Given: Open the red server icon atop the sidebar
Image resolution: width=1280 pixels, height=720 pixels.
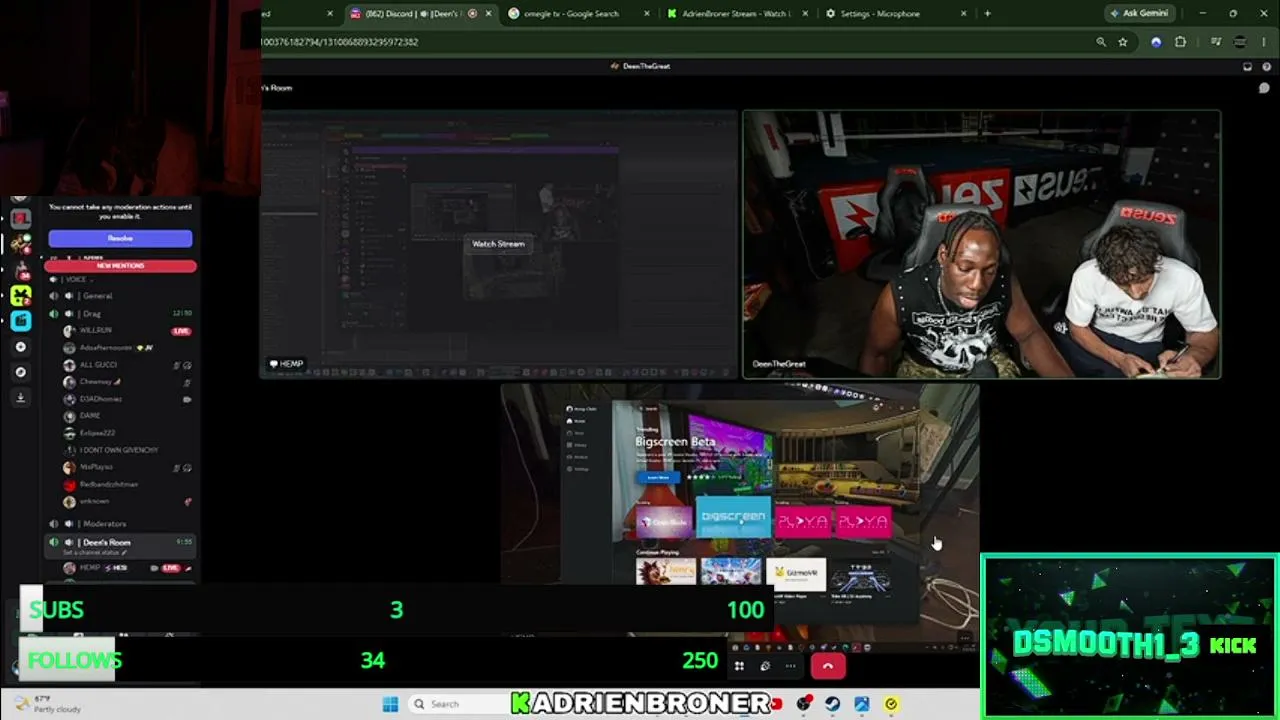Looking at the screenshot, I should click(x=21, y=219).
